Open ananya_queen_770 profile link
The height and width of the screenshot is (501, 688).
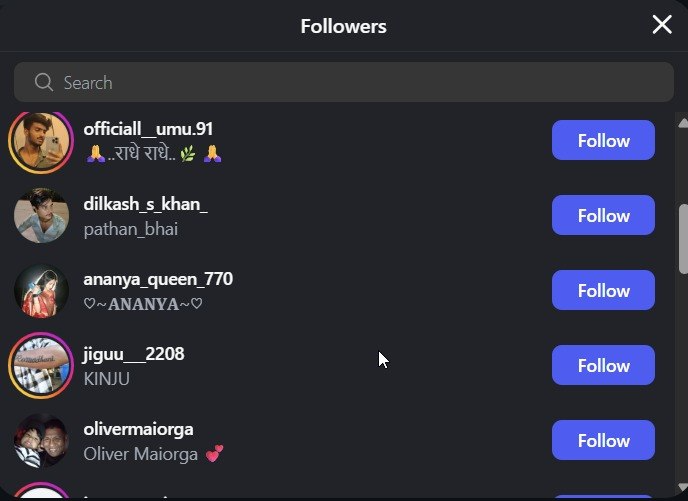pos(158,279)
